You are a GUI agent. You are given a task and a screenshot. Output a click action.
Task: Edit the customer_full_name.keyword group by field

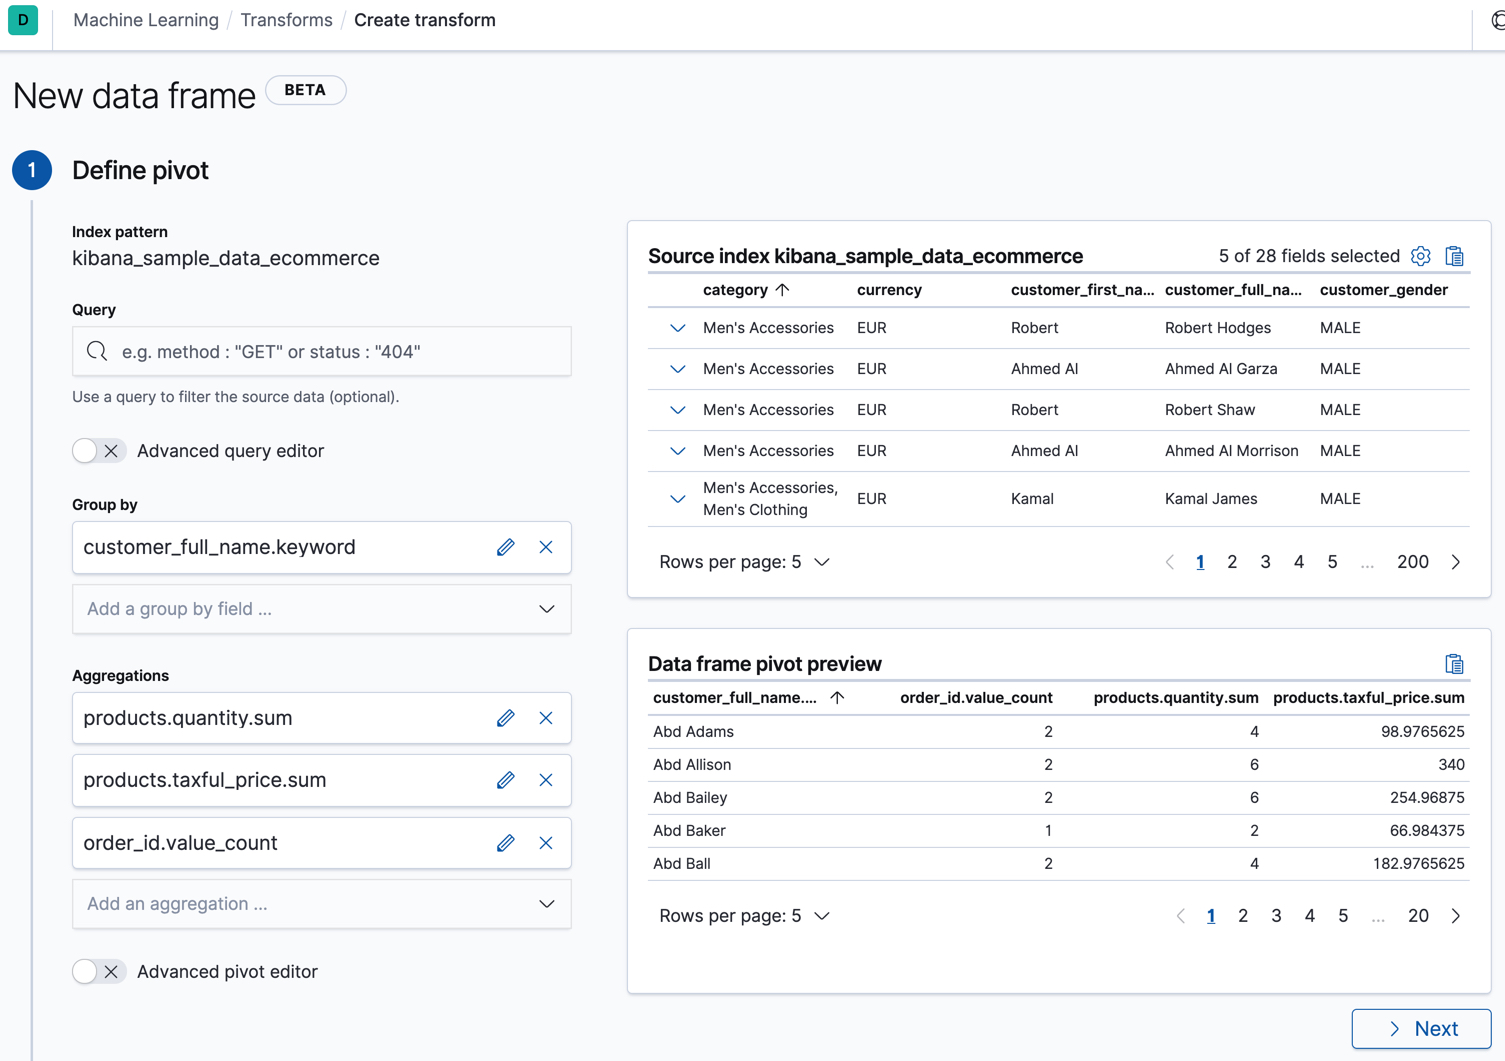tap(505, 547)
